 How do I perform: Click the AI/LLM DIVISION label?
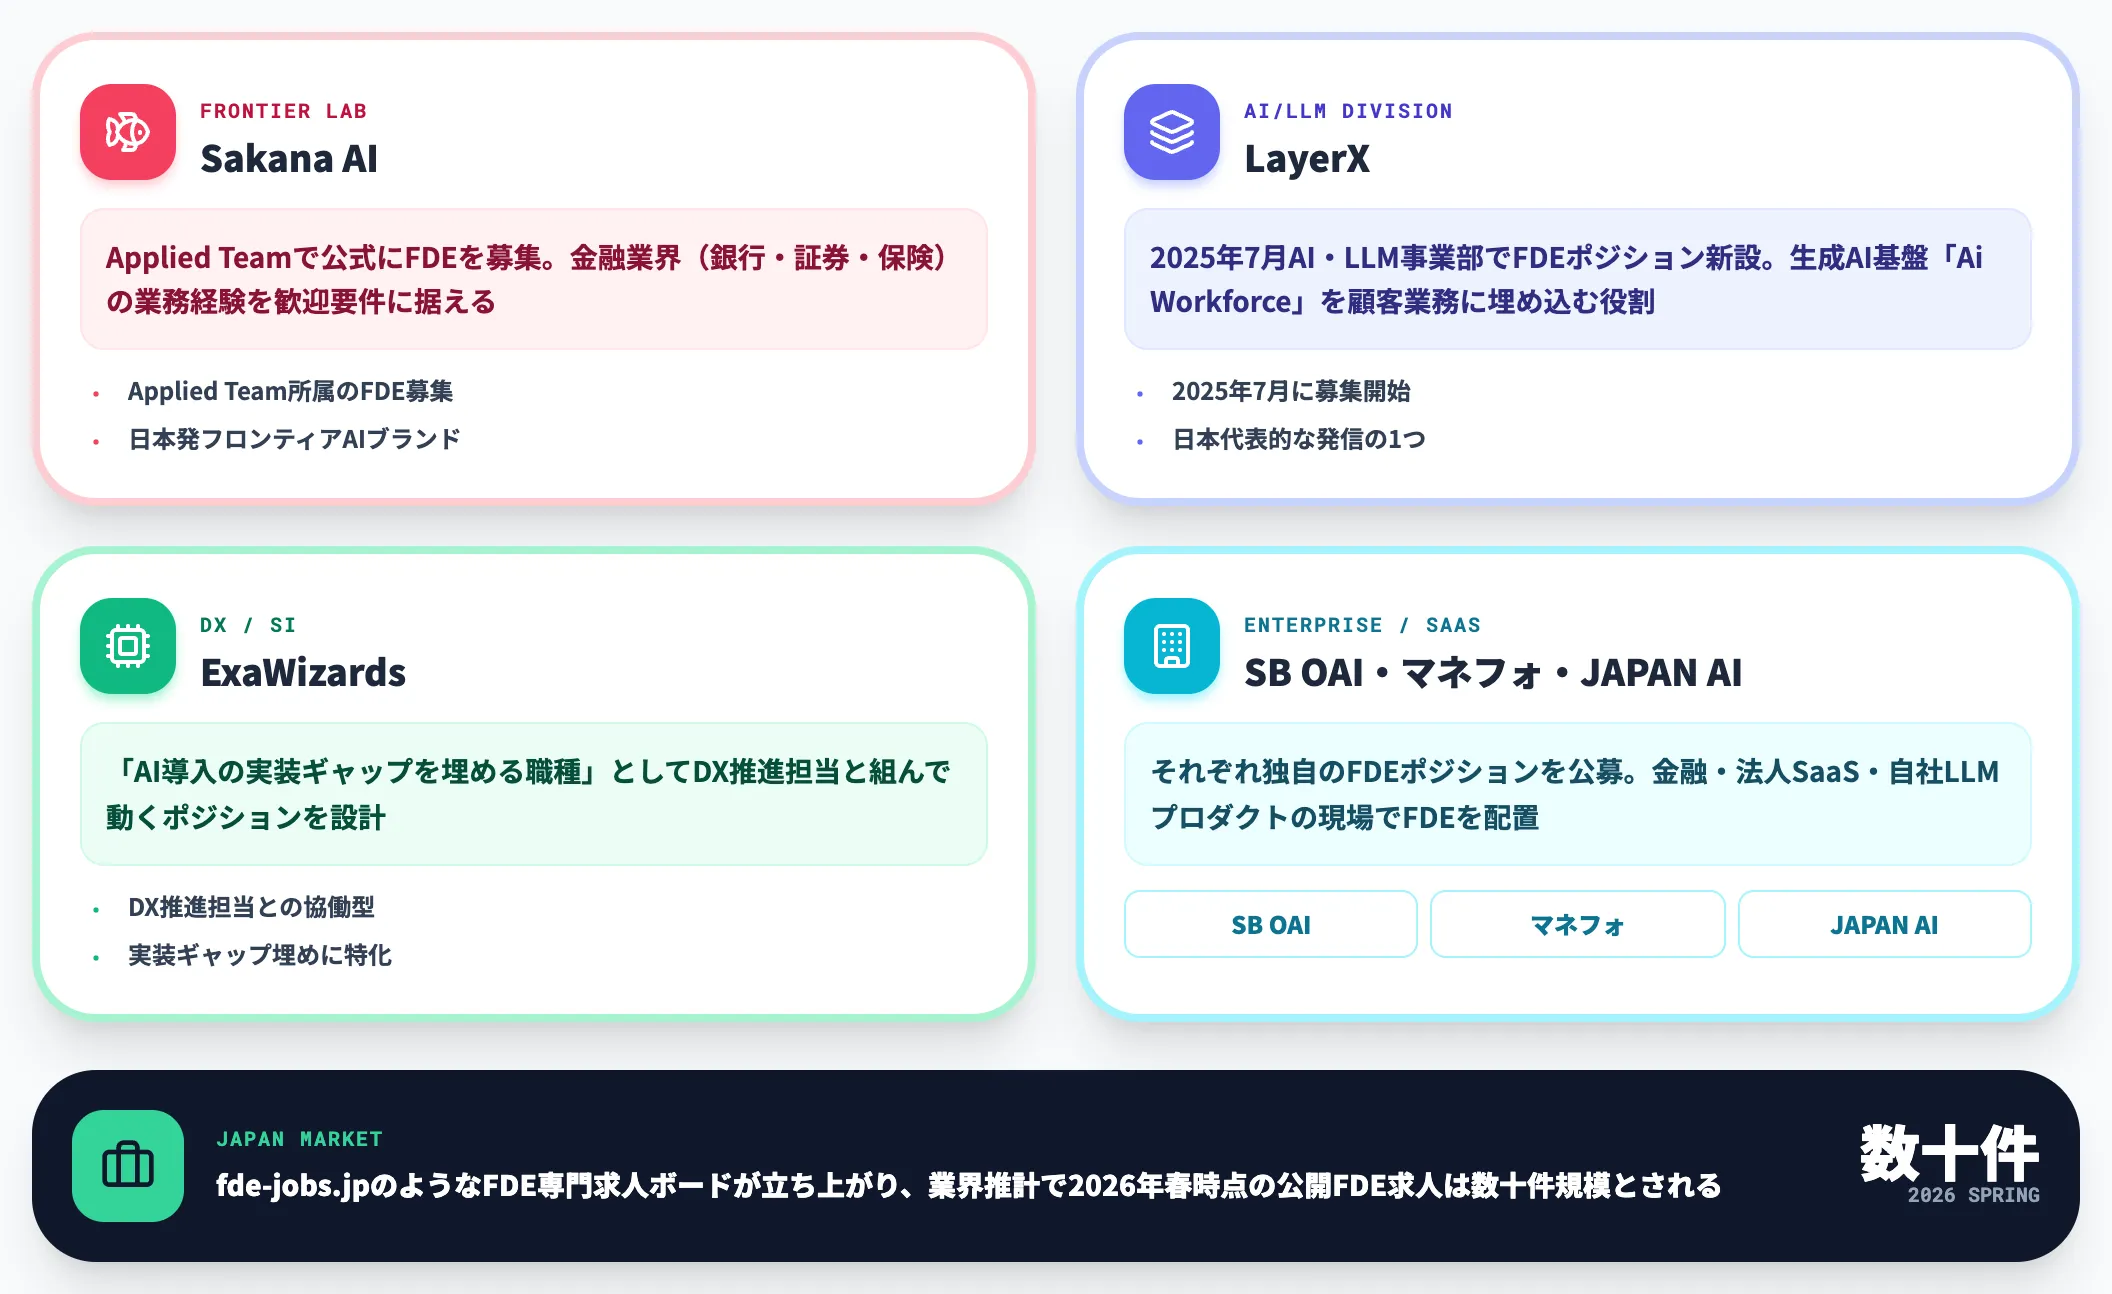click(x=1348, y=111)
